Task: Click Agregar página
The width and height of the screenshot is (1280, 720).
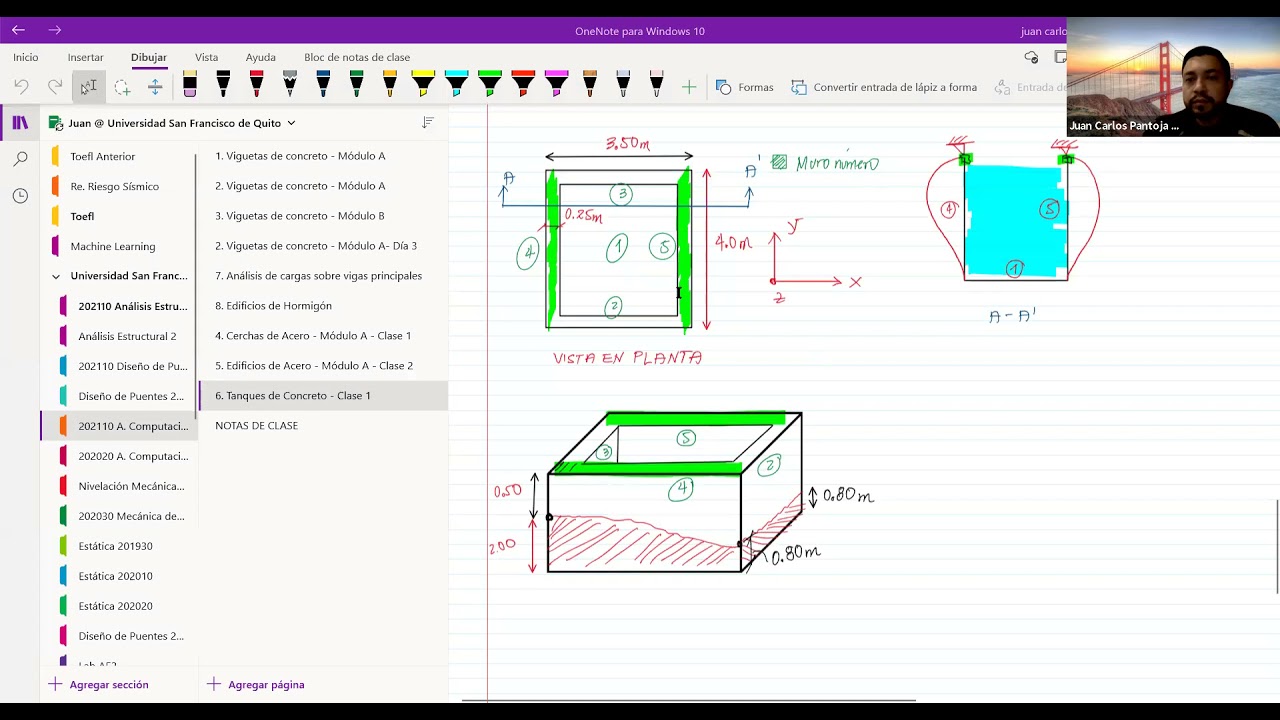Action: pyautogui.click(x=255, y=685)
